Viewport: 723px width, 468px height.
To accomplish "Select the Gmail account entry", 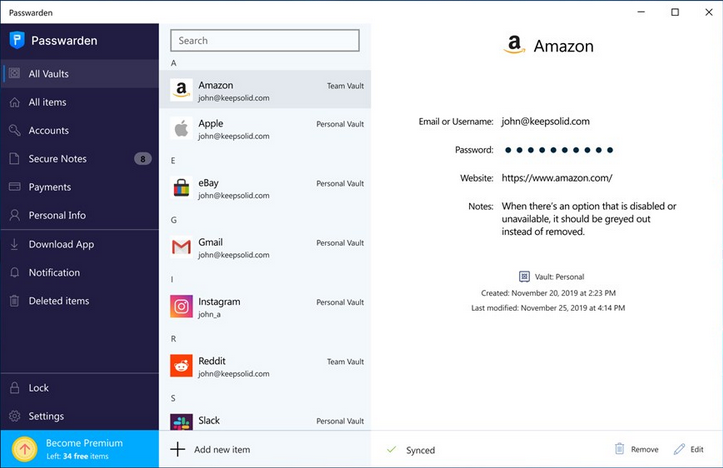I will [265, 248].
